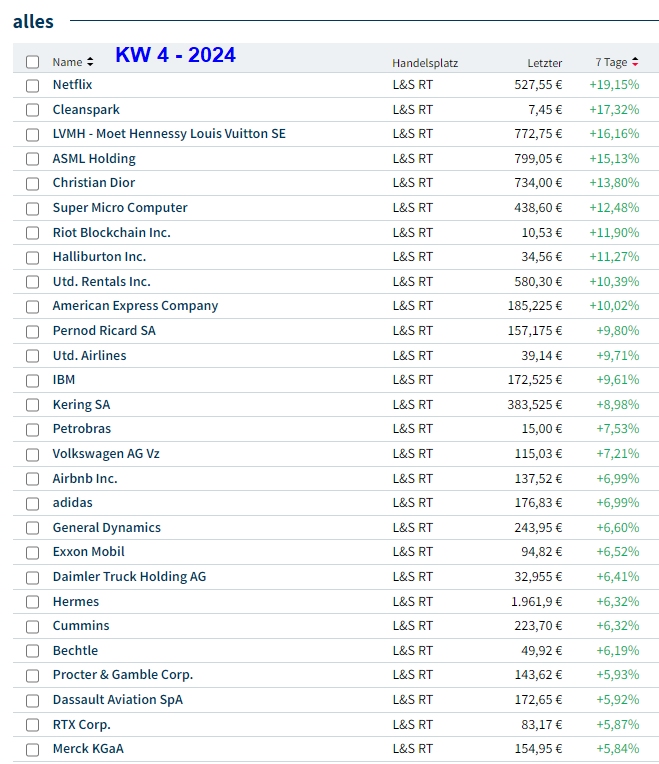Click the 7 Tage header text
This screenshot has width=659, height=764.
coord(611,63)
